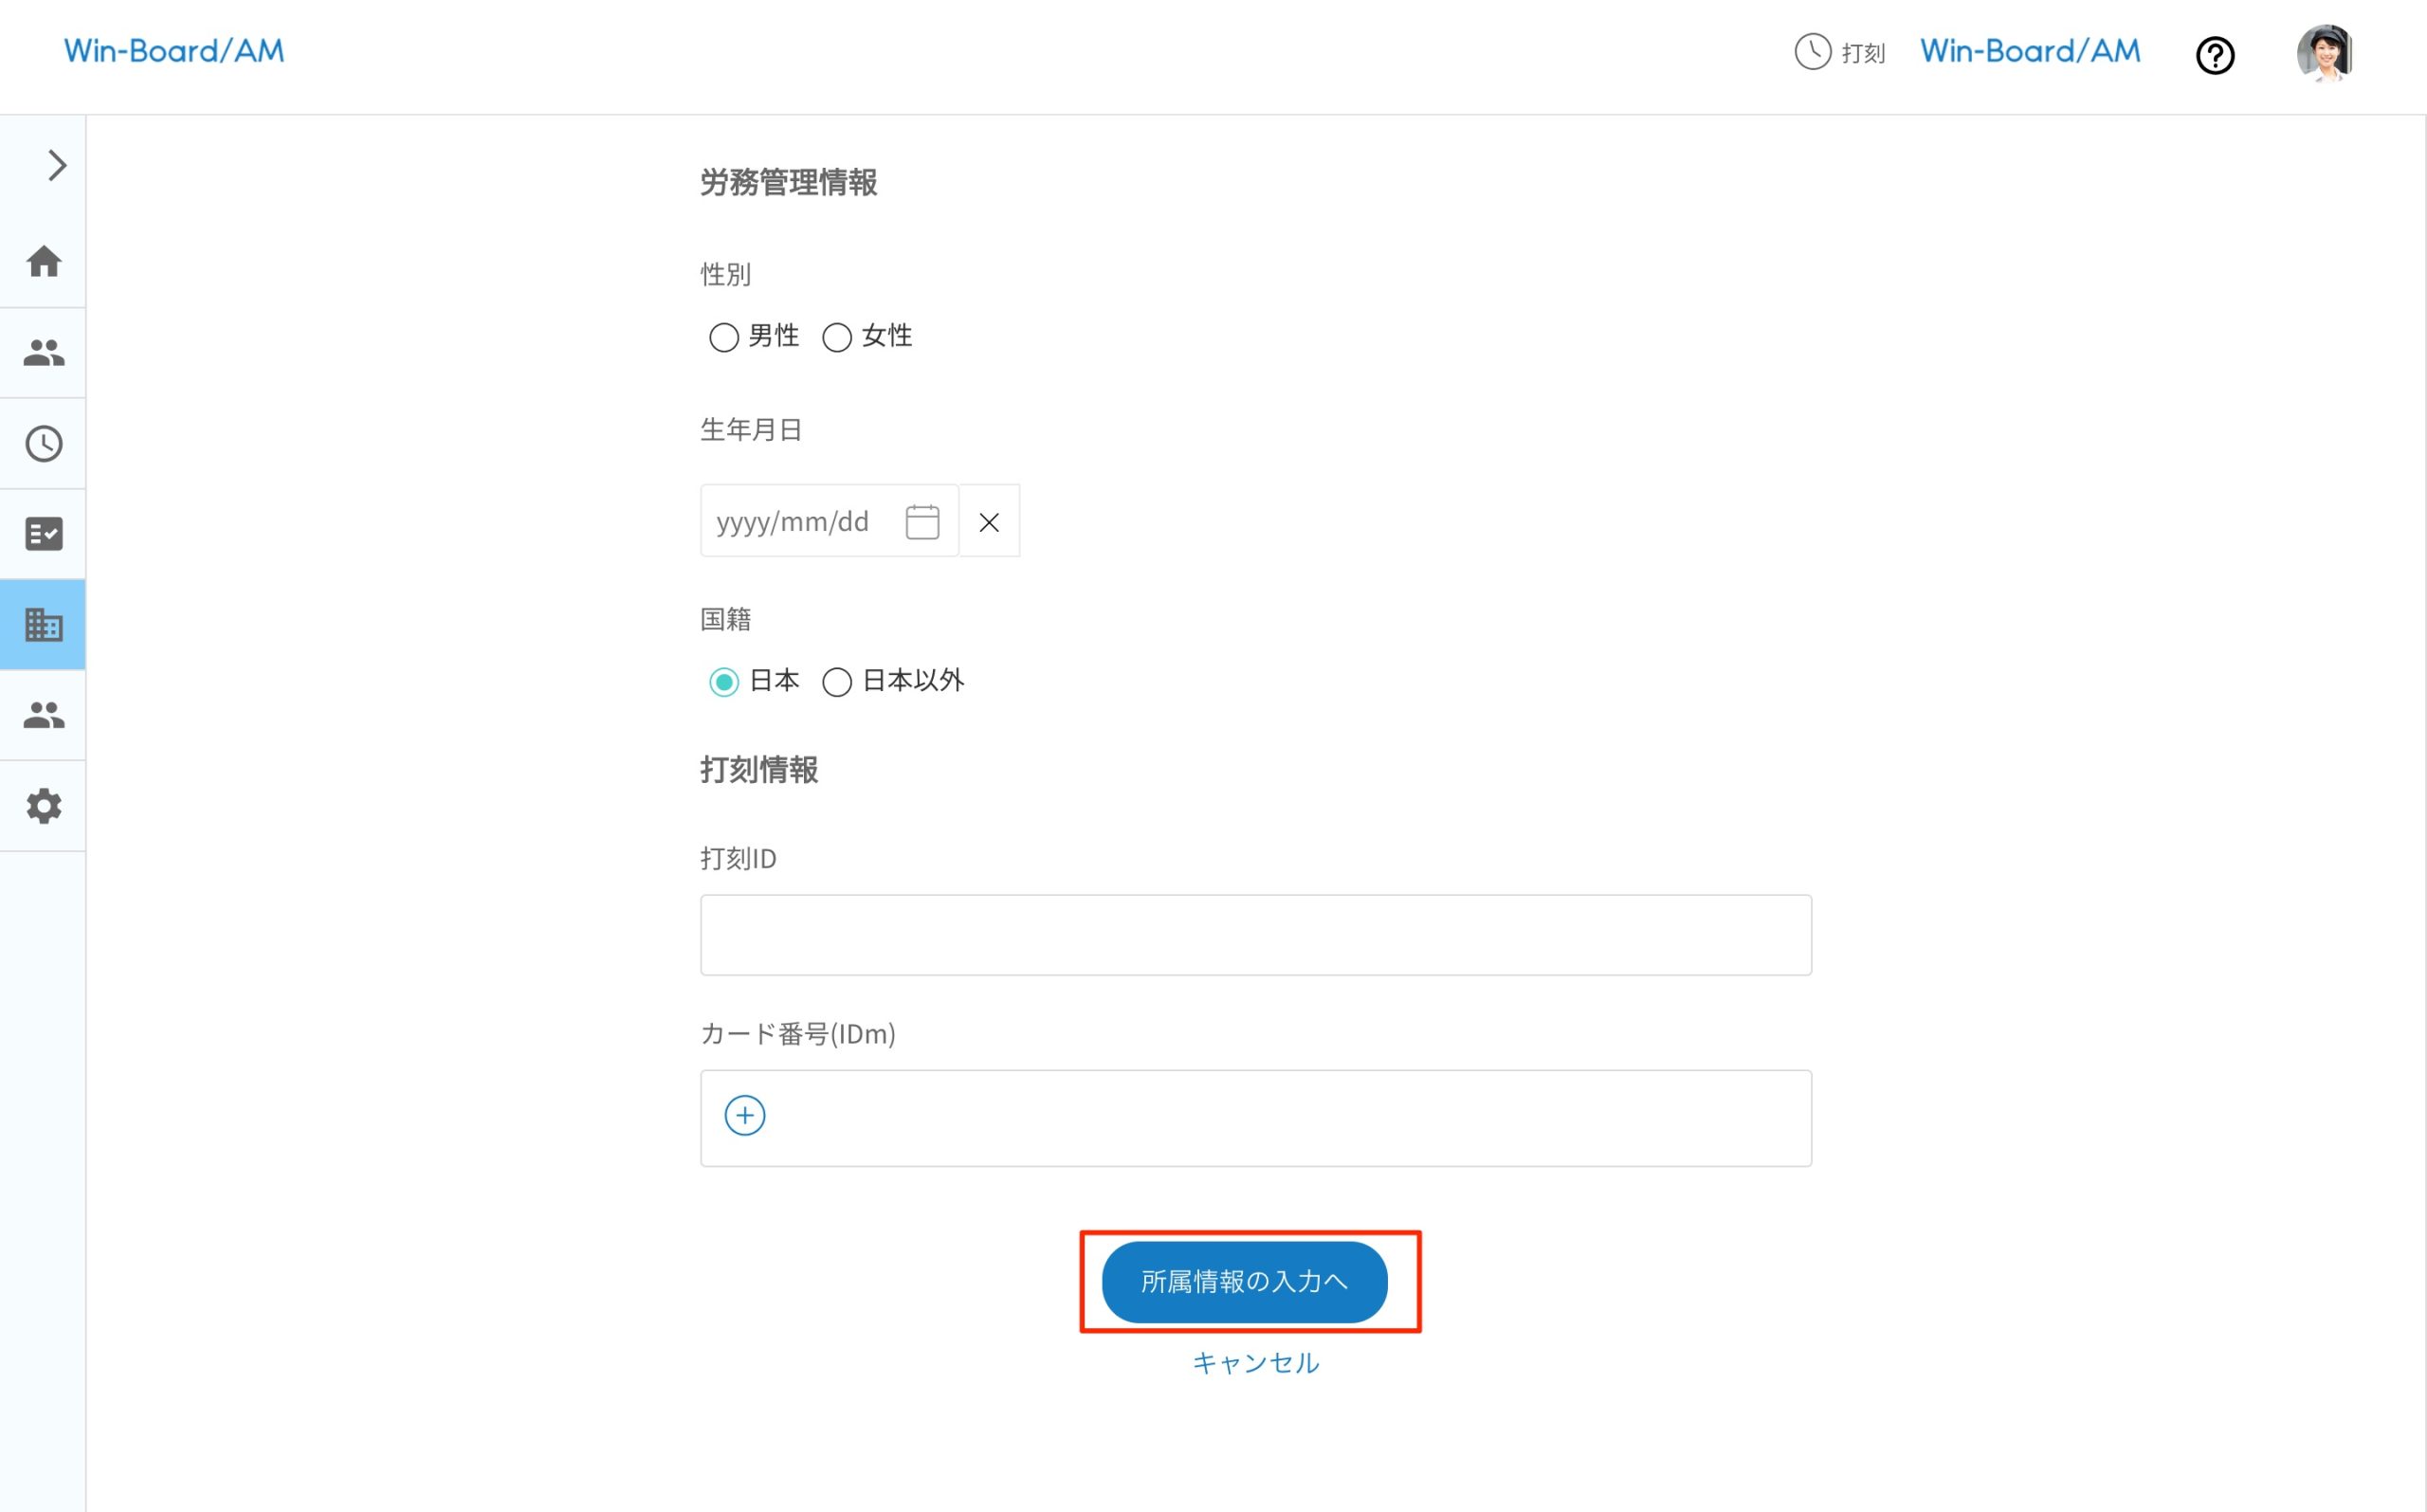Select the 日本 nationality option
The width and height of the screenshot is (2427, 1512).
pyautogui.click(x=724, y=682)
